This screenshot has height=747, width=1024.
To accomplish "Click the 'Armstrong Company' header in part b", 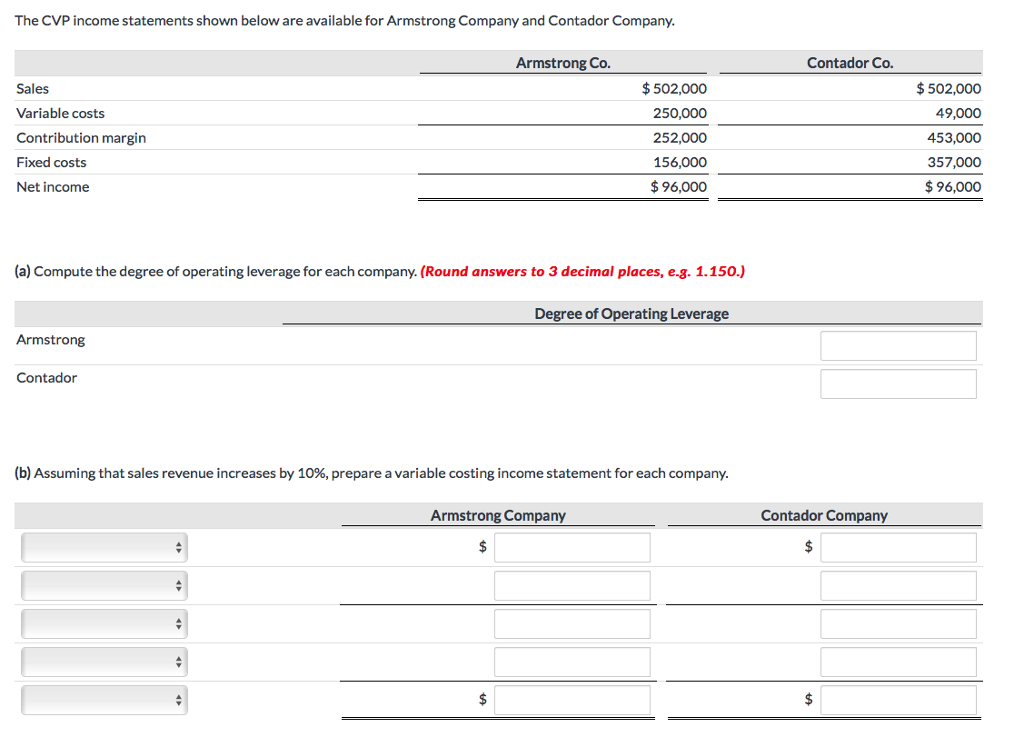I will click(x=498, y=516).
